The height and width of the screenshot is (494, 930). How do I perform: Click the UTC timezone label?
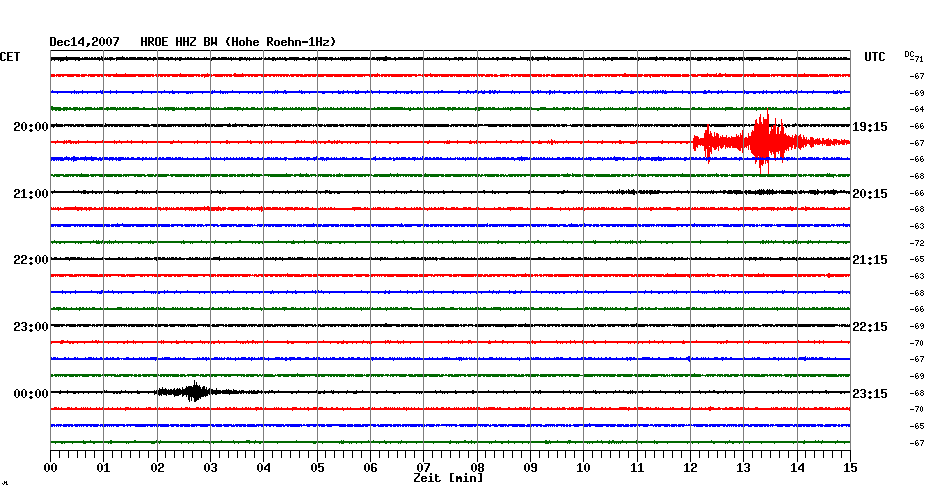(874, 57)
